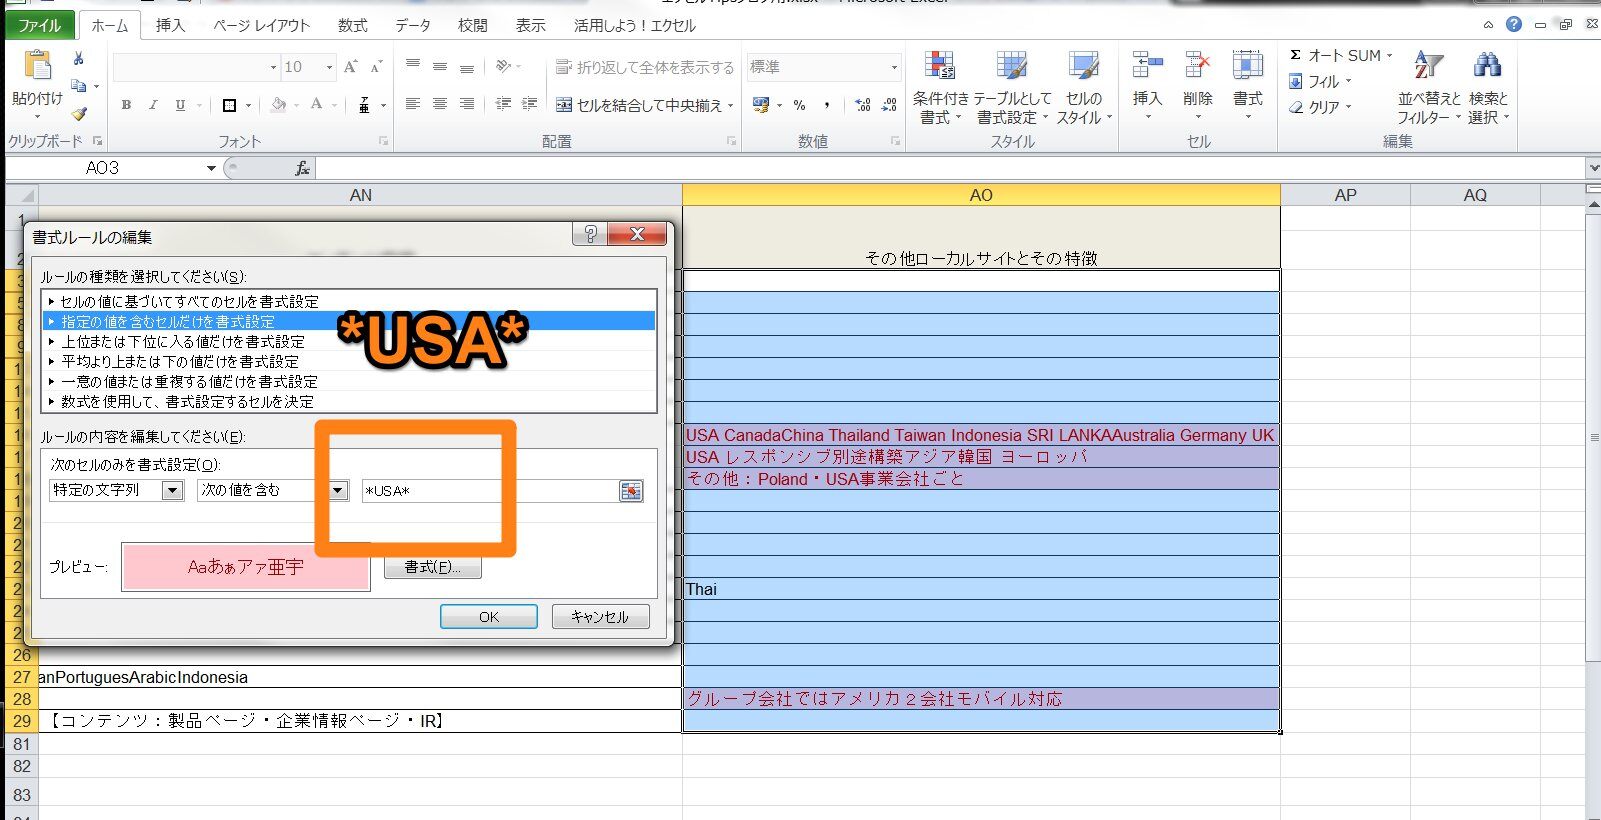Apply percent style format

(799, 105)
